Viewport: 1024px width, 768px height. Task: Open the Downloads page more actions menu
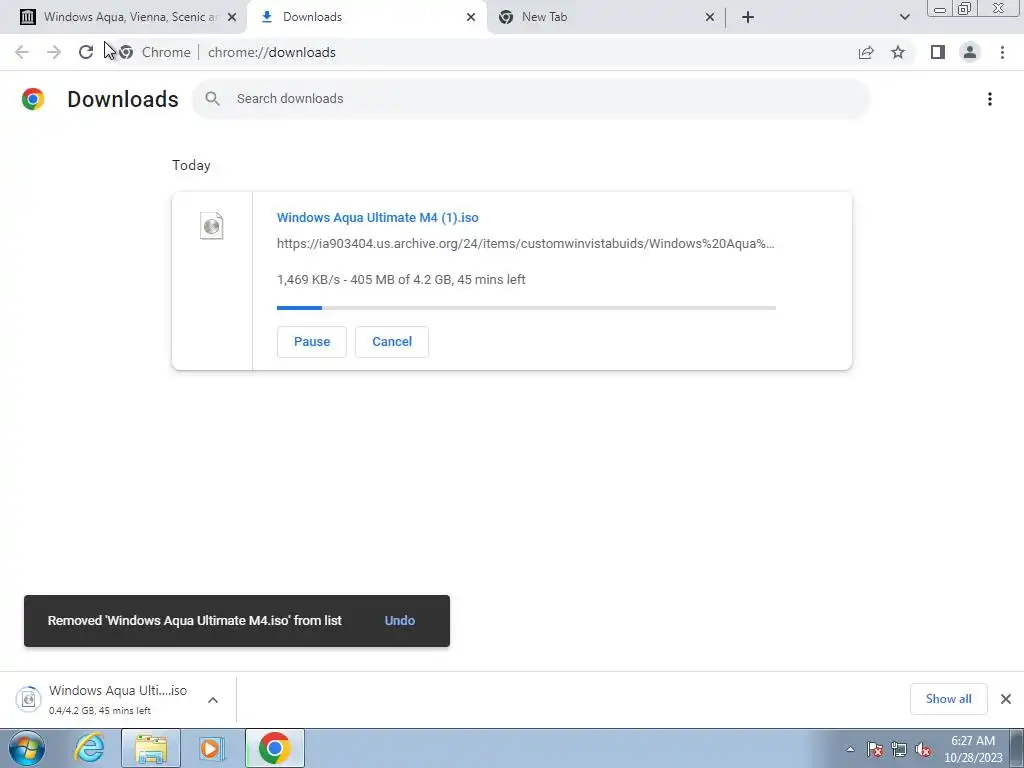(x=990, y=99)
